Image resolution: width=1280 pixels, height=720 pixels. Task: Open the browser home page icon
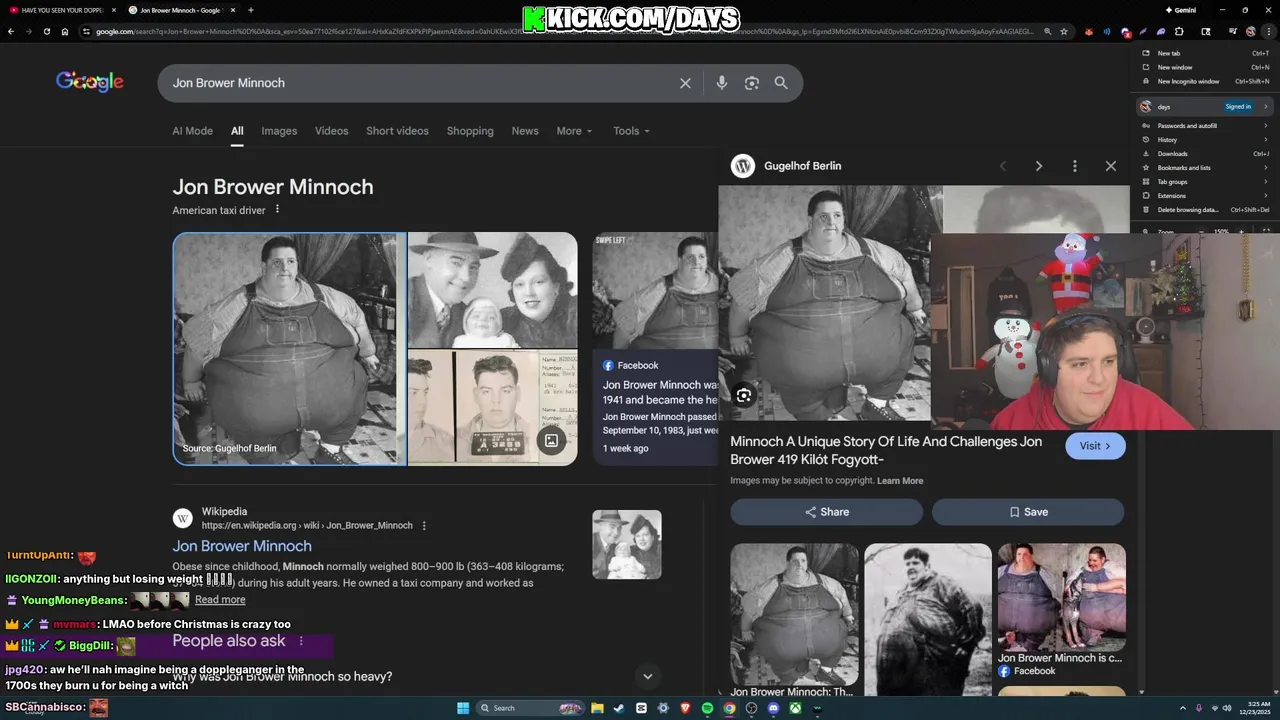click(65, 31)
